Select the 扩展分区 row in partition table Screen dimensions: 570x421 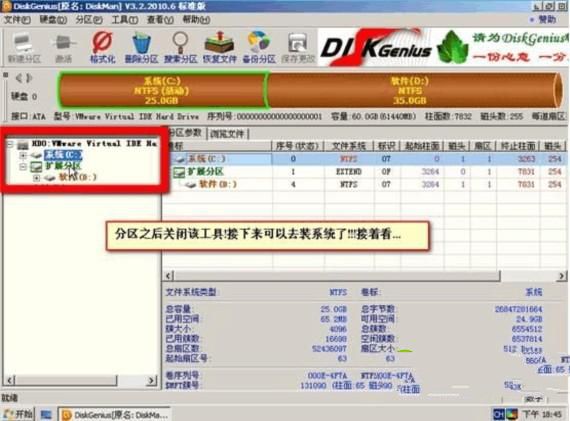(364, 172)
